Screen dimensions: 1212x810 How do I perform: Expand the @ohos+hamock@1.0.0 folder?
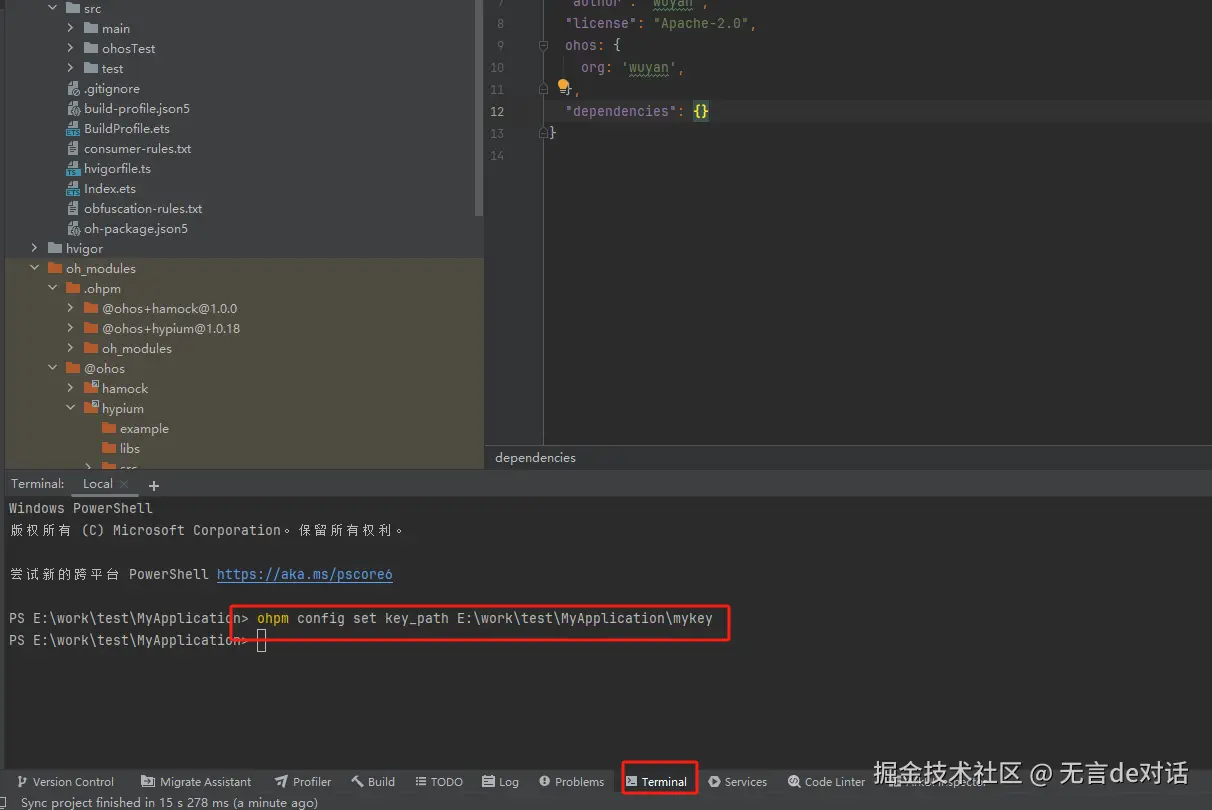pos(70,308)
